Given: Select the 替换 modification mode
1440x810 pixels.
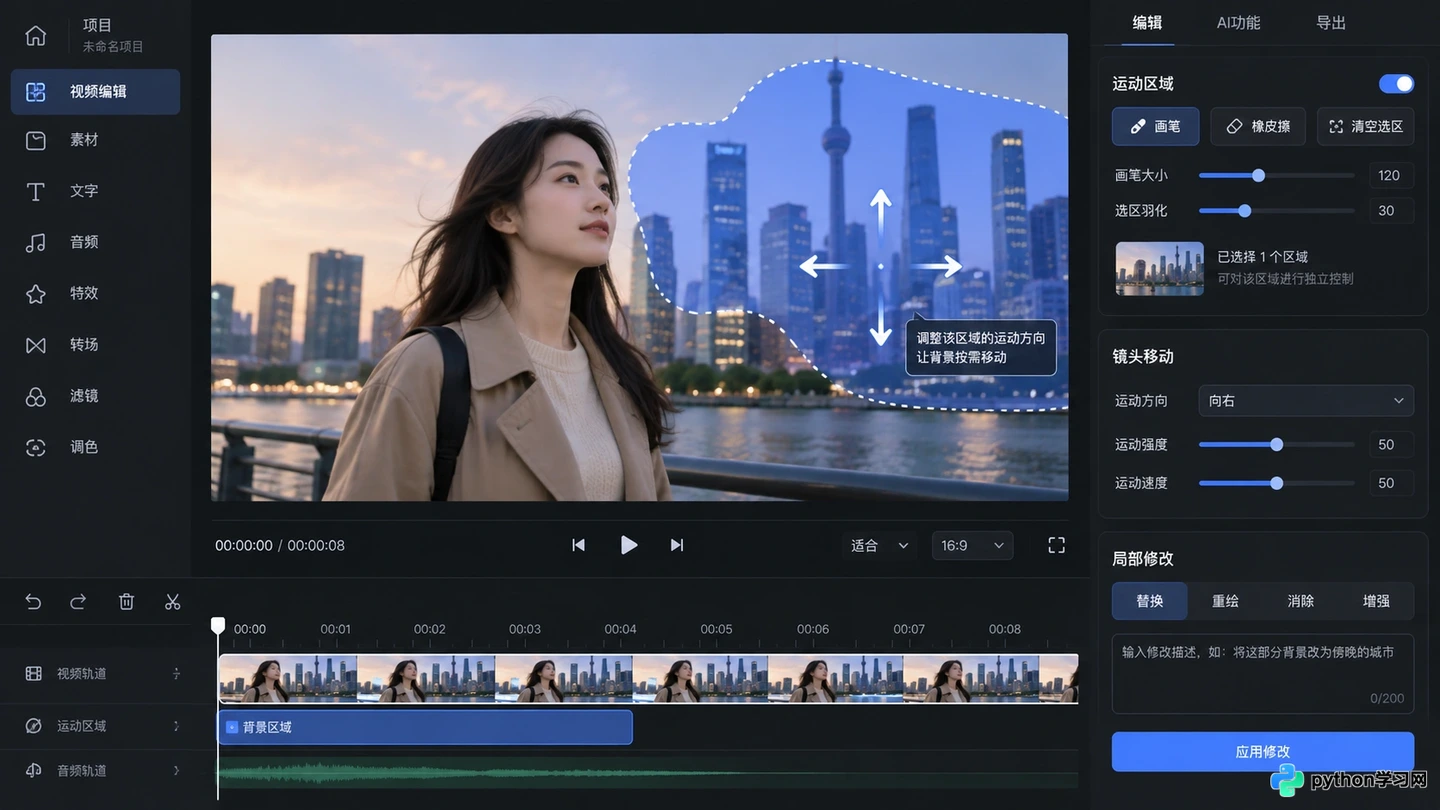Looking at the screenshot, I should pyautogui.click(x=1150, y=601).
